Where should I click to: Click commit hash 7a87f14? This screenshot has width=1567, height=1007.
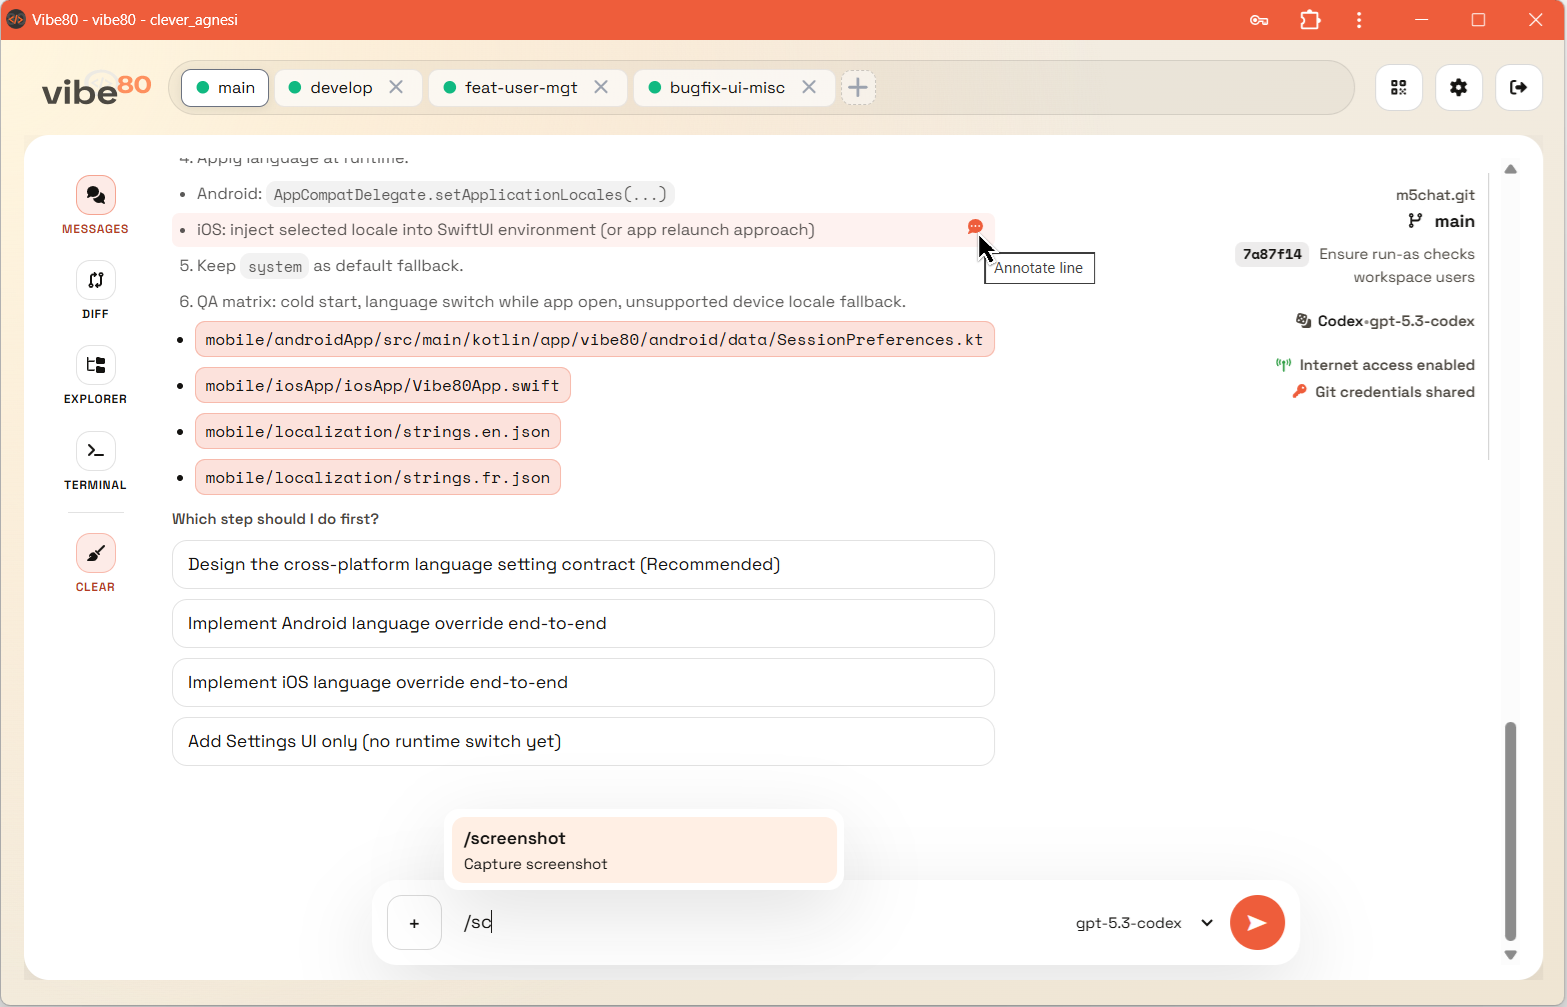click(1272, 254)
